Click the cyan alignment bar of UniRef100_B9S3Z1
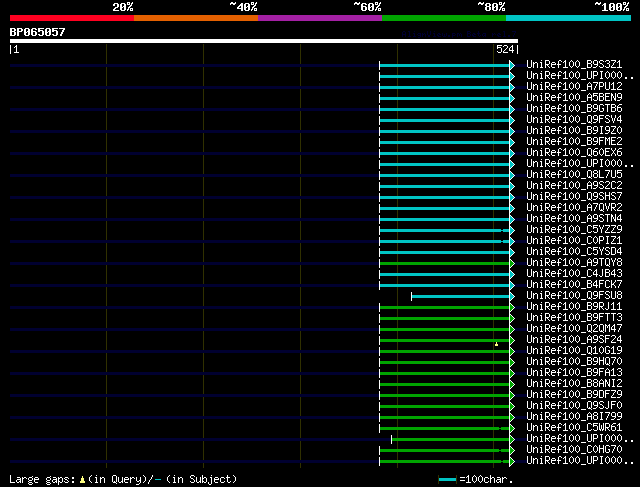 (444, 65)
